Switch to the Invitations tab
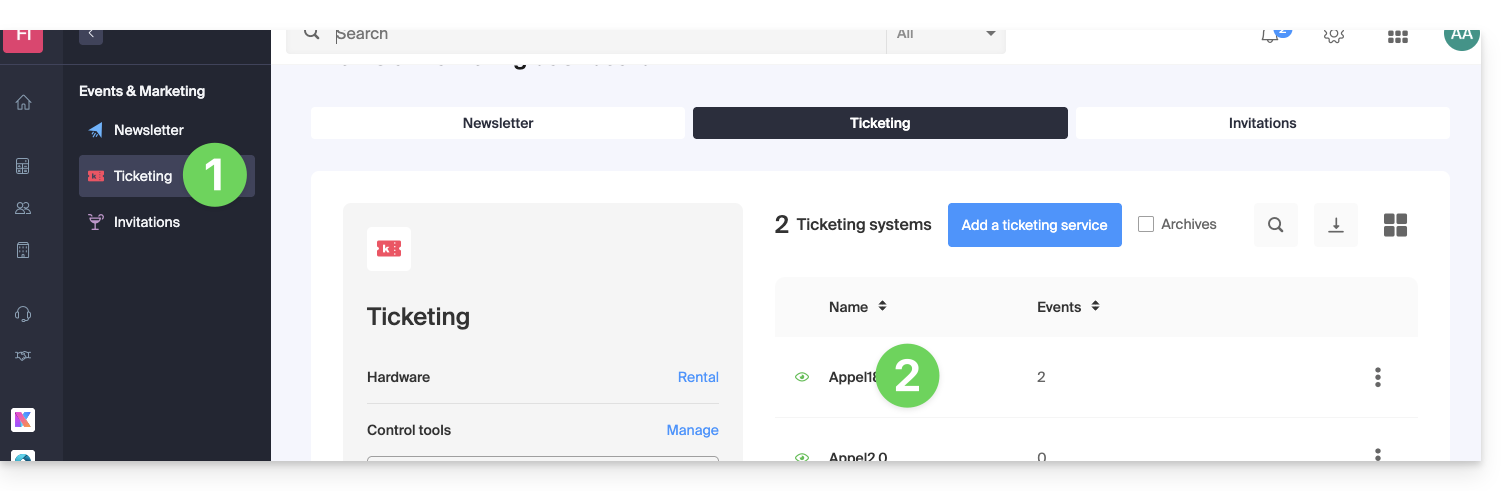1511x491 pixels. [x=1262, y=123]
